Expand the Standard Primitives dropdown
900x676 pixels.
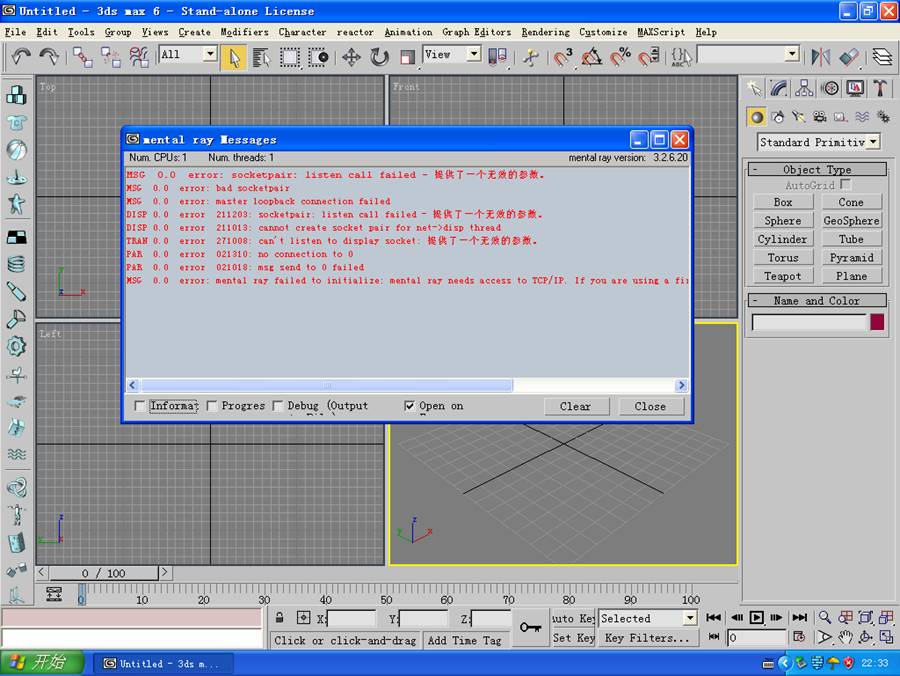click(x=873, y=142)
